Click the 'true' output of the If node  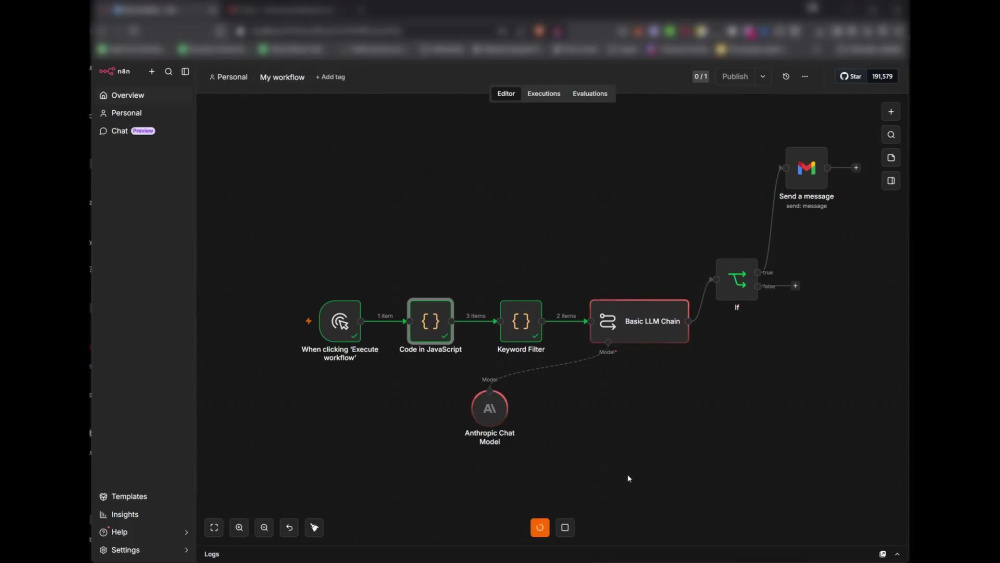(x=758, y=272)
